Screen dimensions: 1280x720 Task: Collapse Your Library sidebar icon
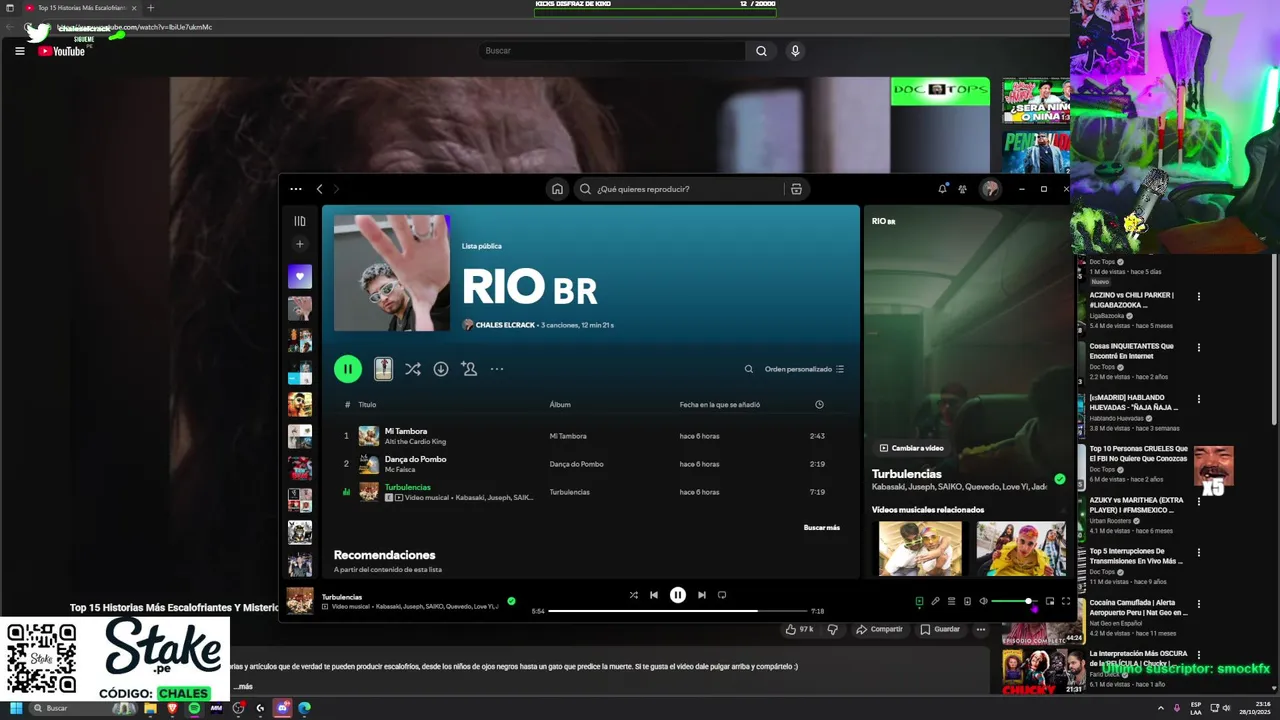[300, 221]
